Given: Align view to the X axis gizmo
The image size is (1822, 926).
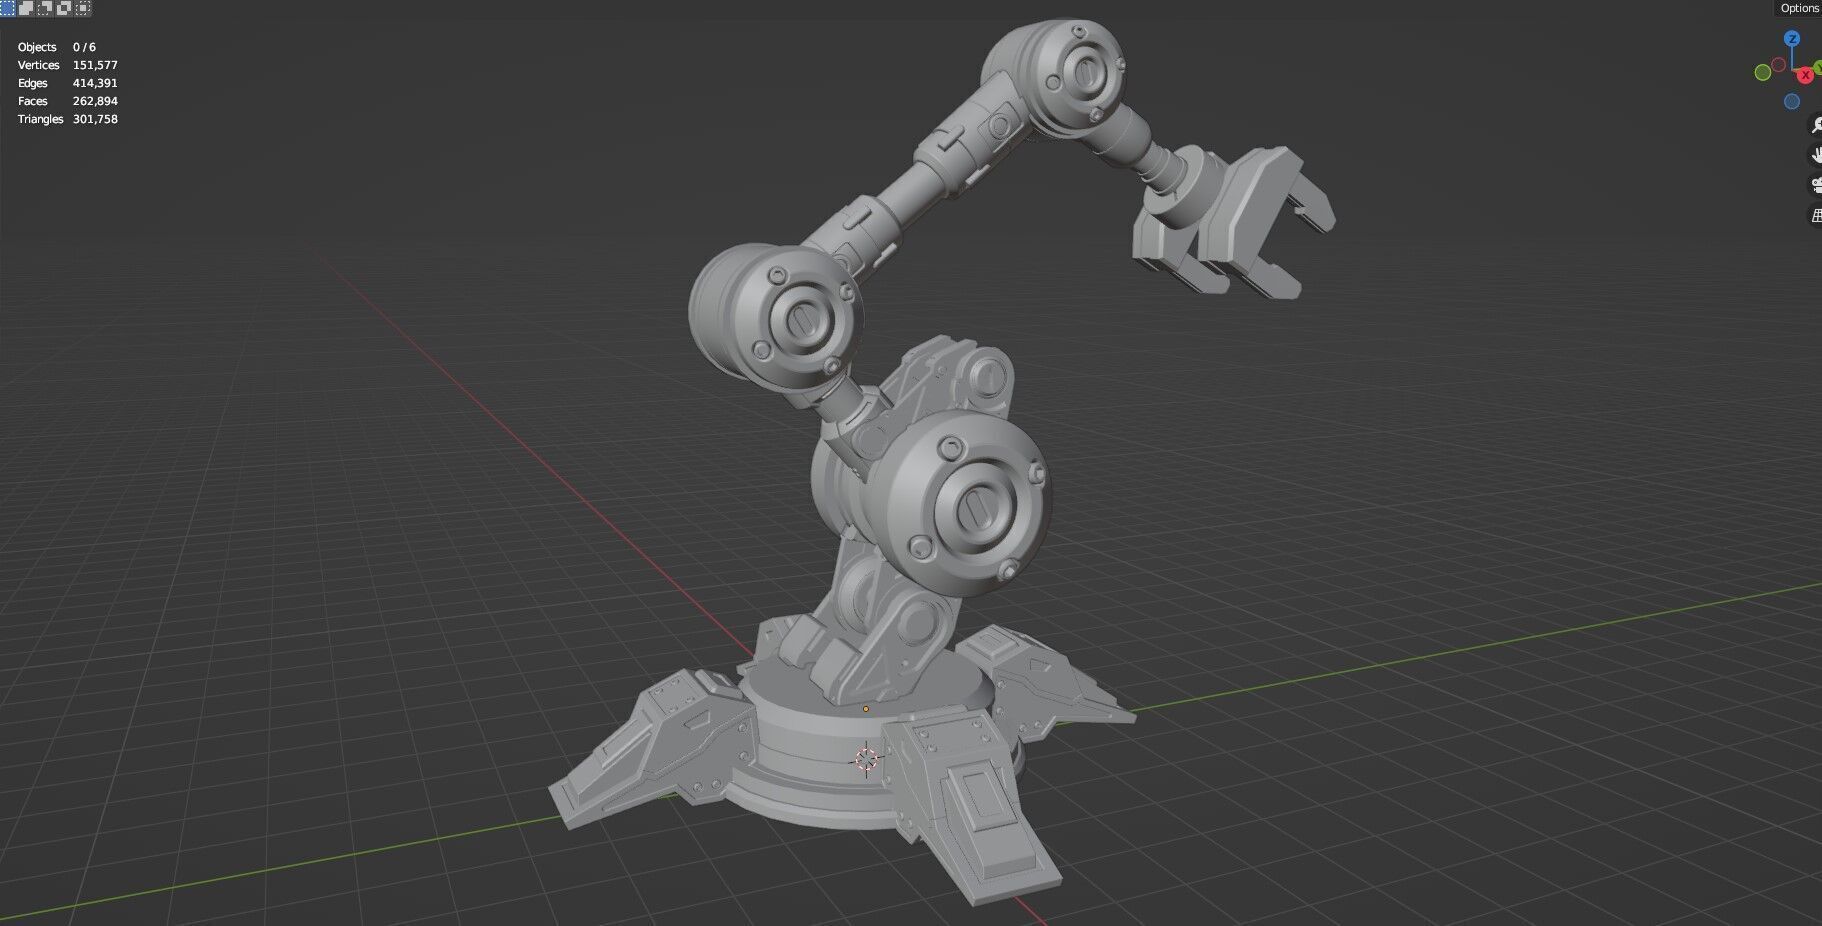Looking at the screenshot, I should (1805, 75).
